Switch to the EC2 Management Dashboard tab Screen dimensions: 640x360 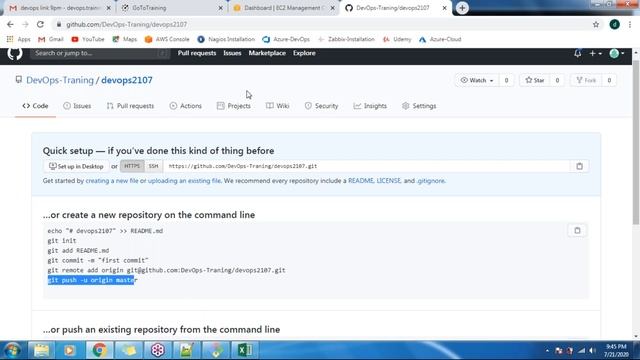tap(284, 8)
